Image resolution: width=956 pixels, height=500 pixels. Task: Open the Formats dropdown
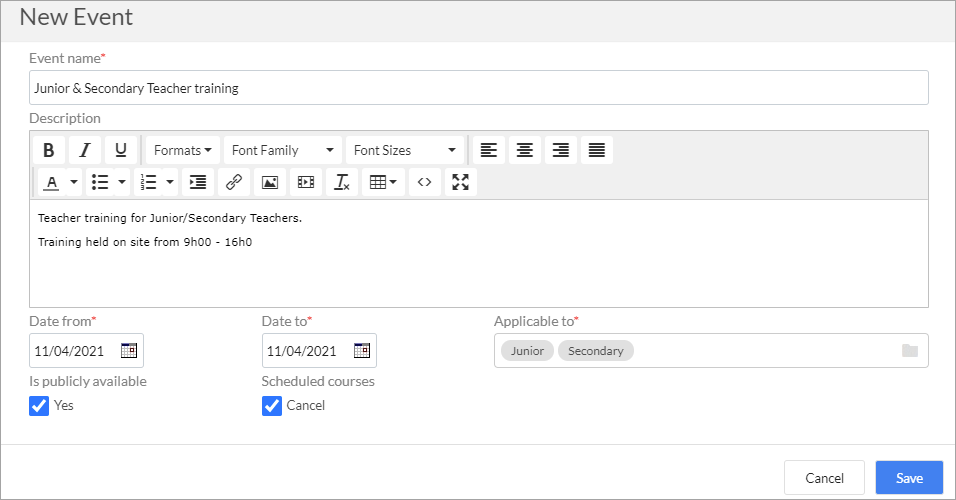(183, 150)
